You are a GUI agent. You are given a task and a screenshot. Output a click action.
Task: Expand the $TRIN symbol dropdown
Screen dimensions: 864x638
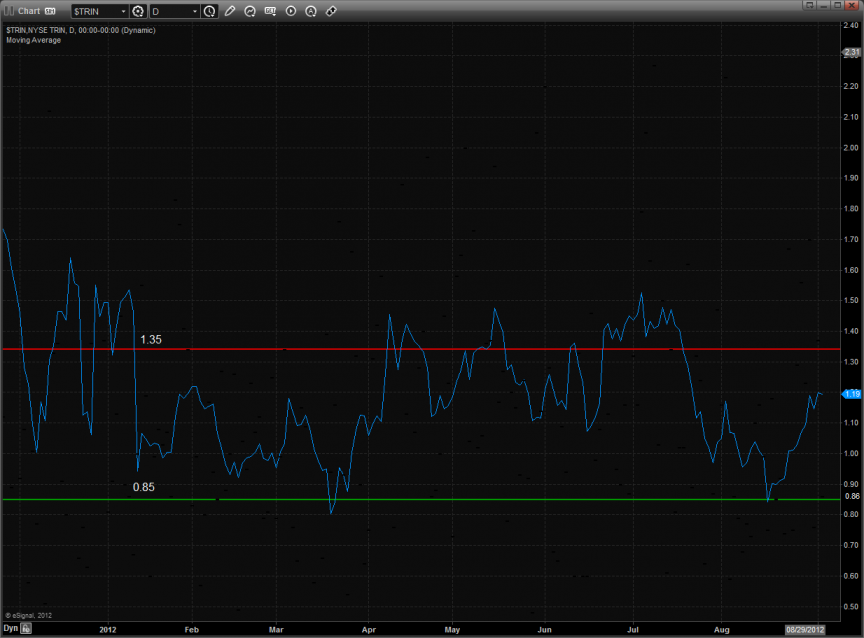[x=123, y=11]
